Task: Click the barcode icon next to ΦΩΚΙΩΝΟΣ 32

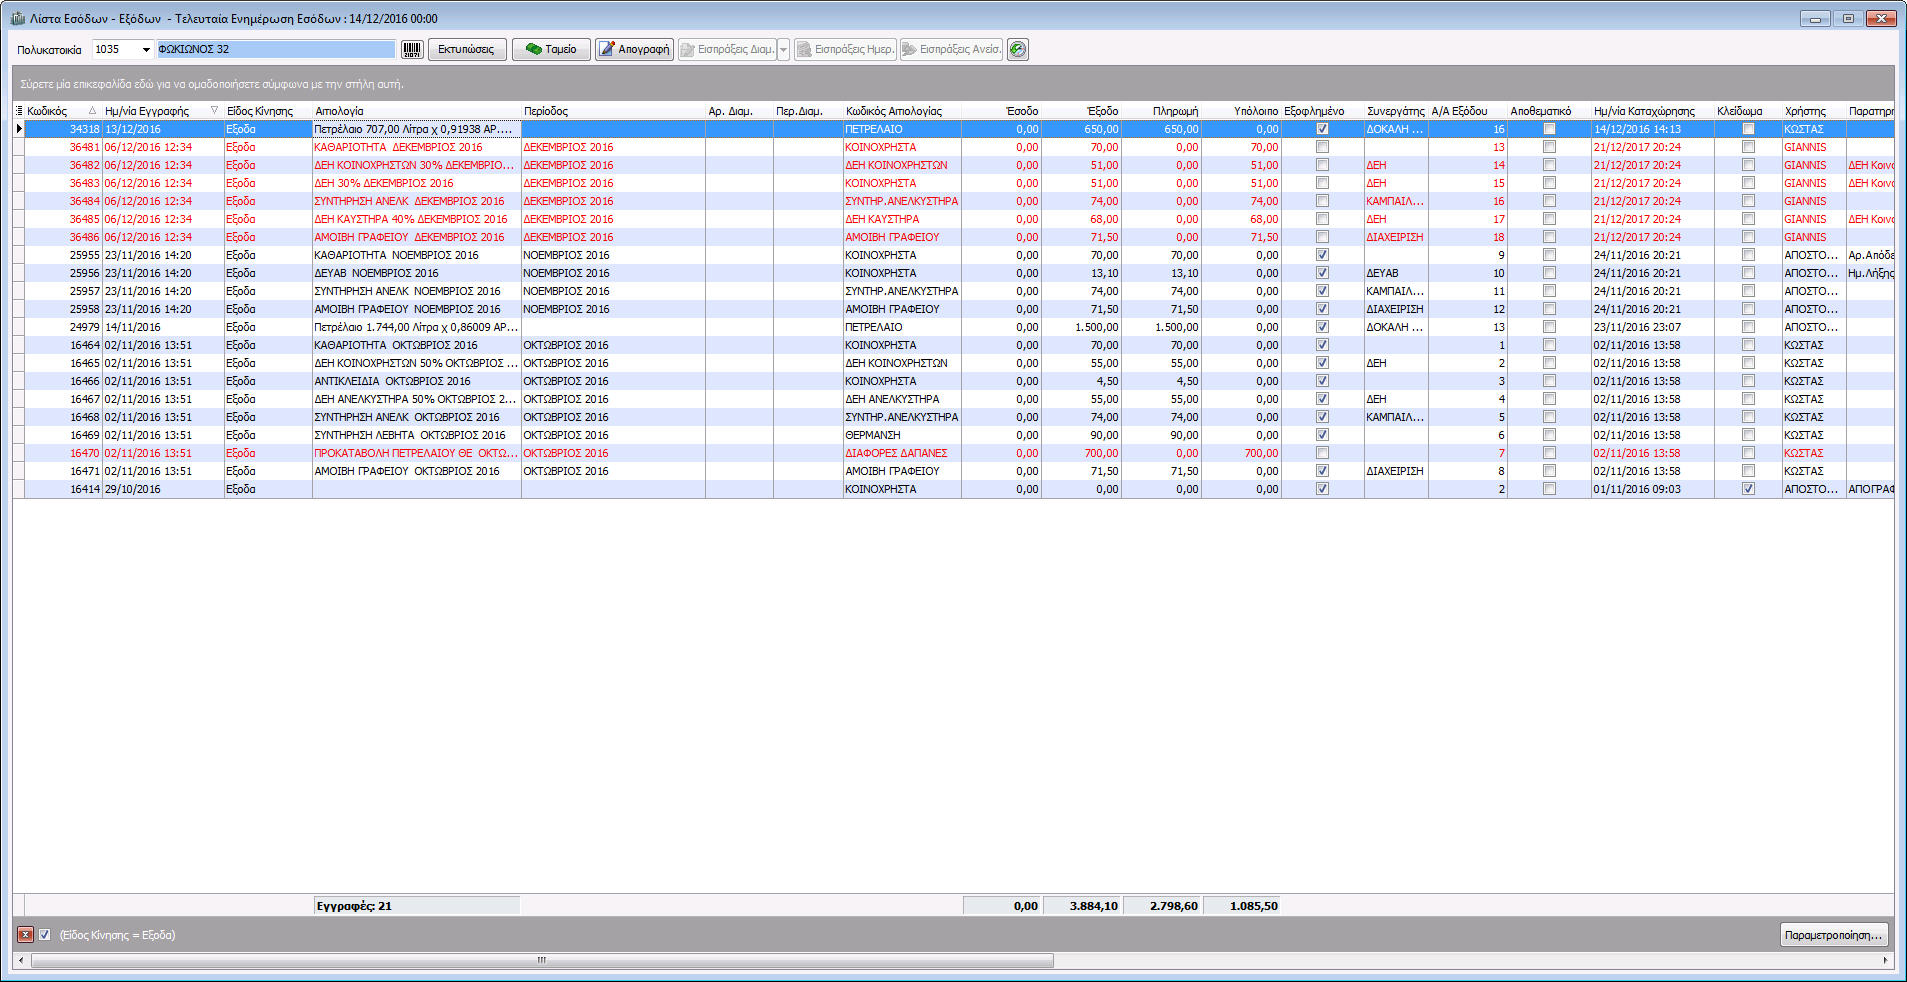Action: [x=412, y=49]
